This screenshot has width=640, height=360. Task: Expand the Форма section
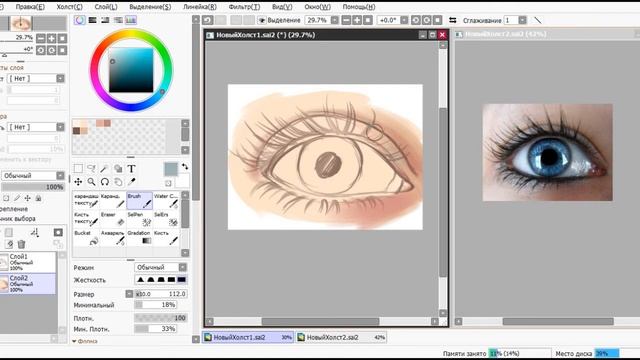point(85,341)
